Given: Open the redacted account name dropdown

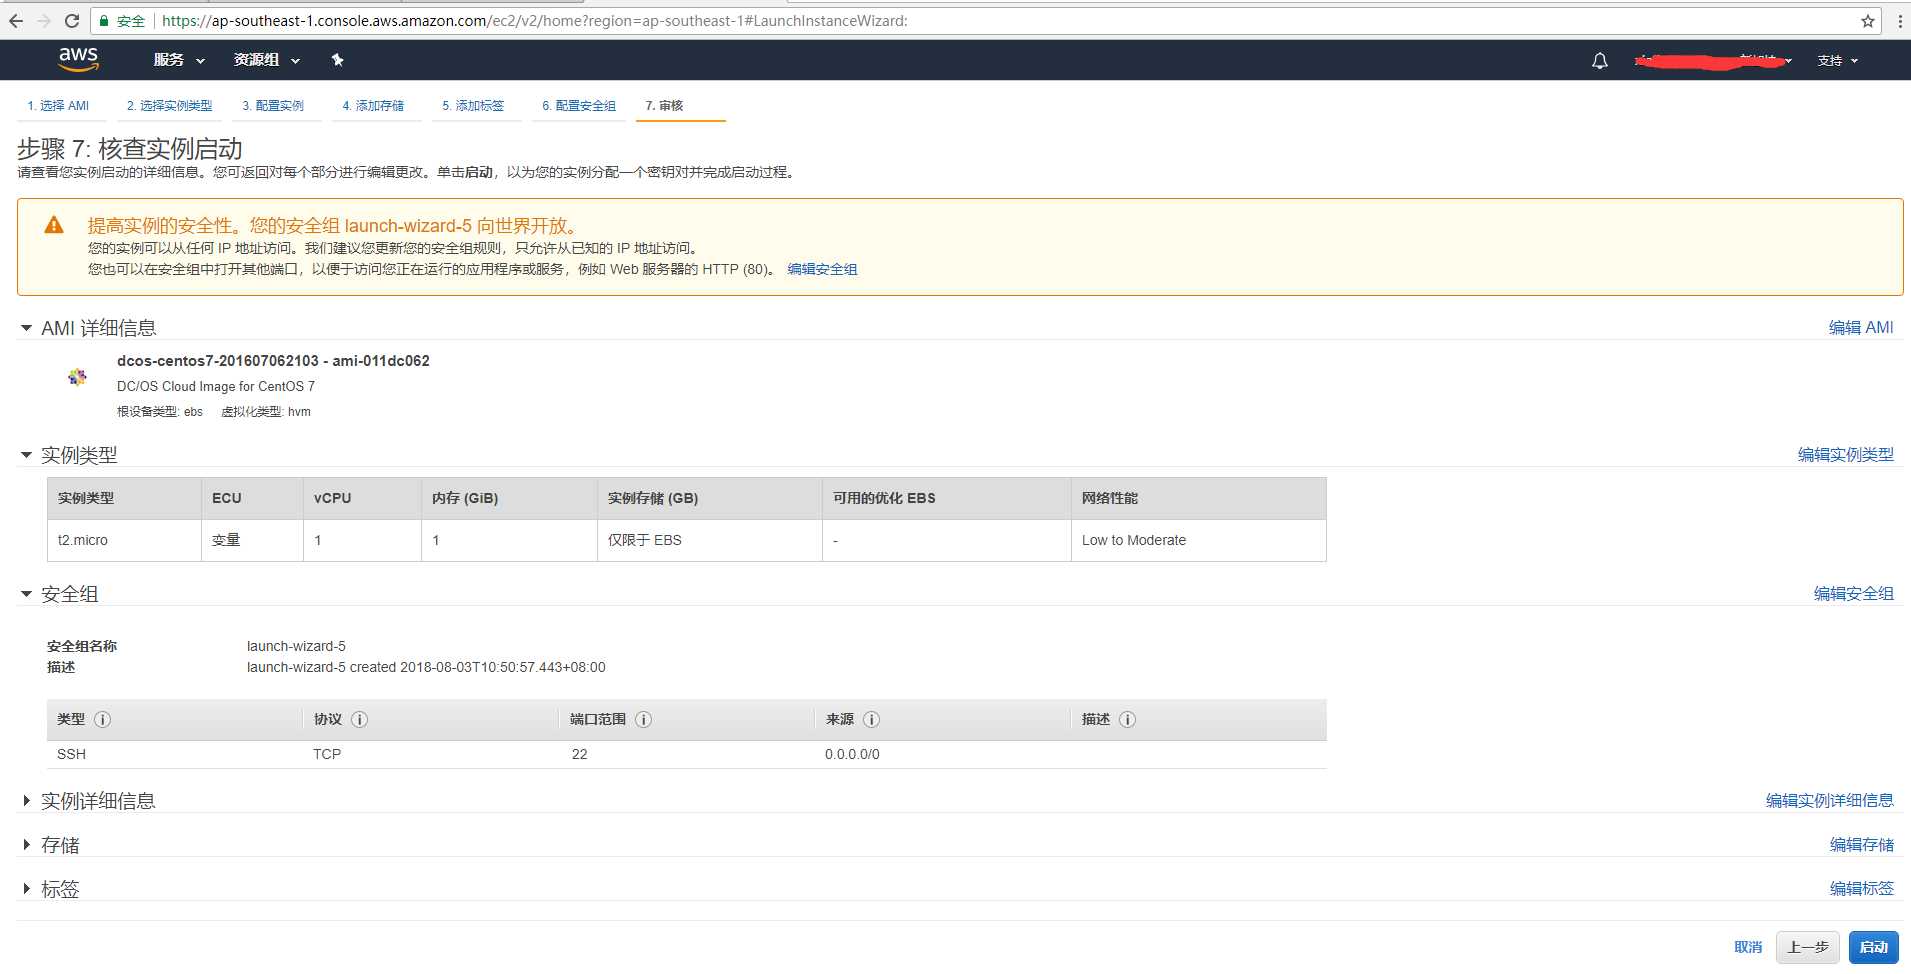Looking at the screenshot, I should (x=1713, y=61).
